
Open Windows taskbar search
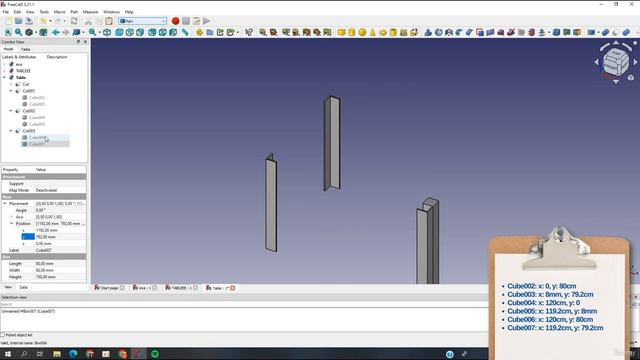24,354
